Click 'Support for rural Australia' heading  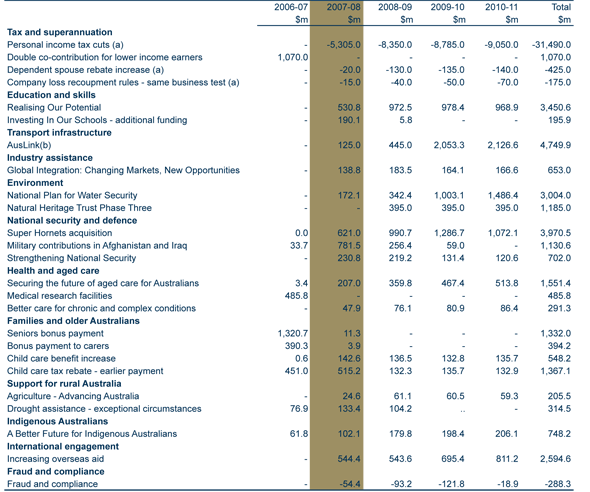[x=64, y=384]
